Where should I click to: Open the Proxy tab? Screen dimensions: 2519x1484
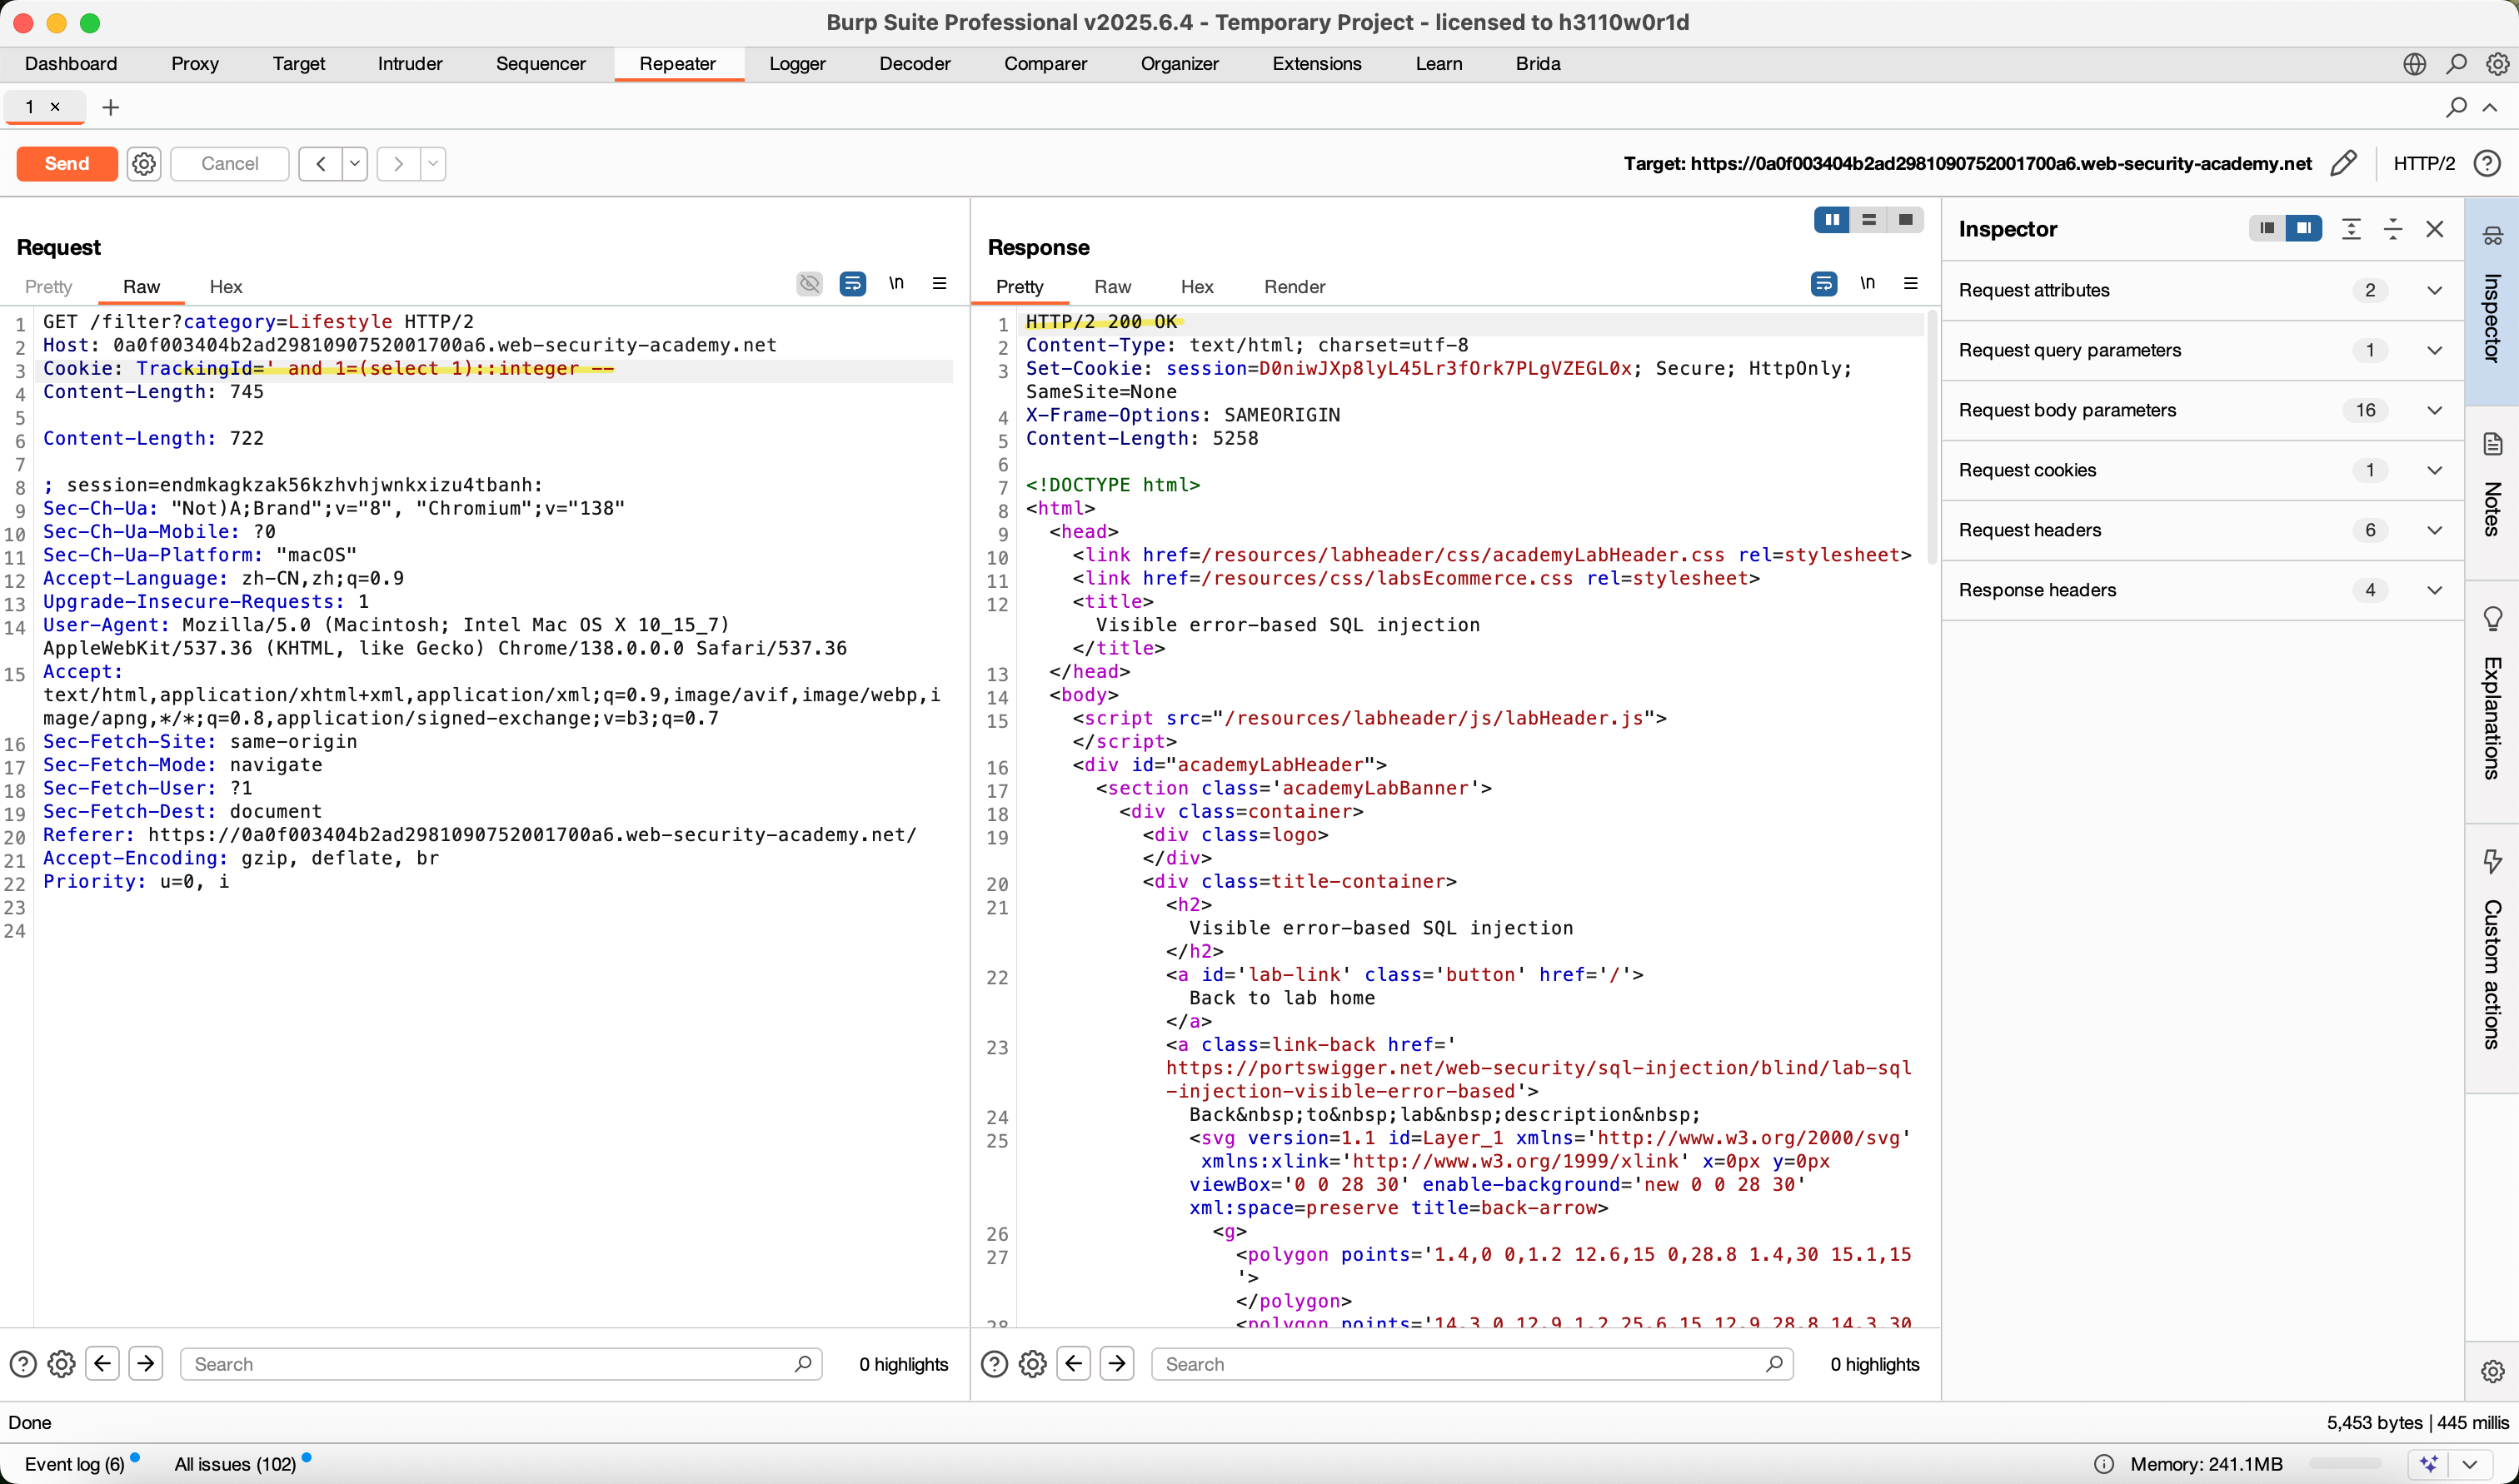pyautogui.click(x=195, y=64)
